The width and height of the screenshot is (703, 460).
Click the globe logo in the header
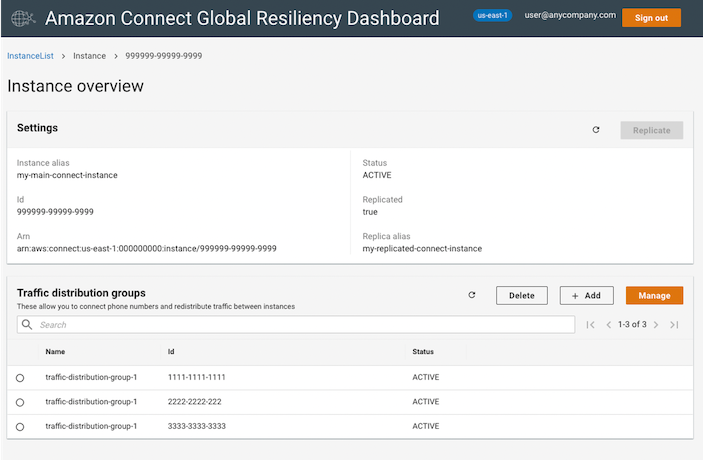pos(23,18)
